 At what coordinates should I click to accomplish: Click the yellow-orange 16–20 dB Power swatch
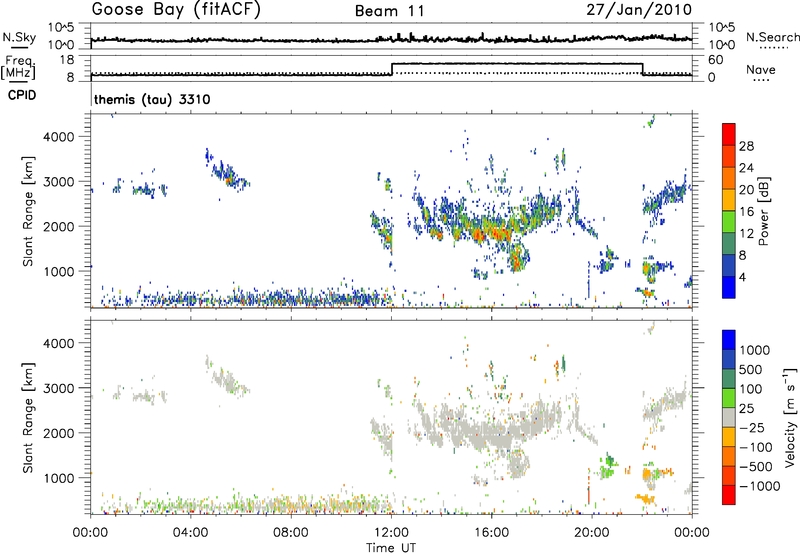[729, 200]
